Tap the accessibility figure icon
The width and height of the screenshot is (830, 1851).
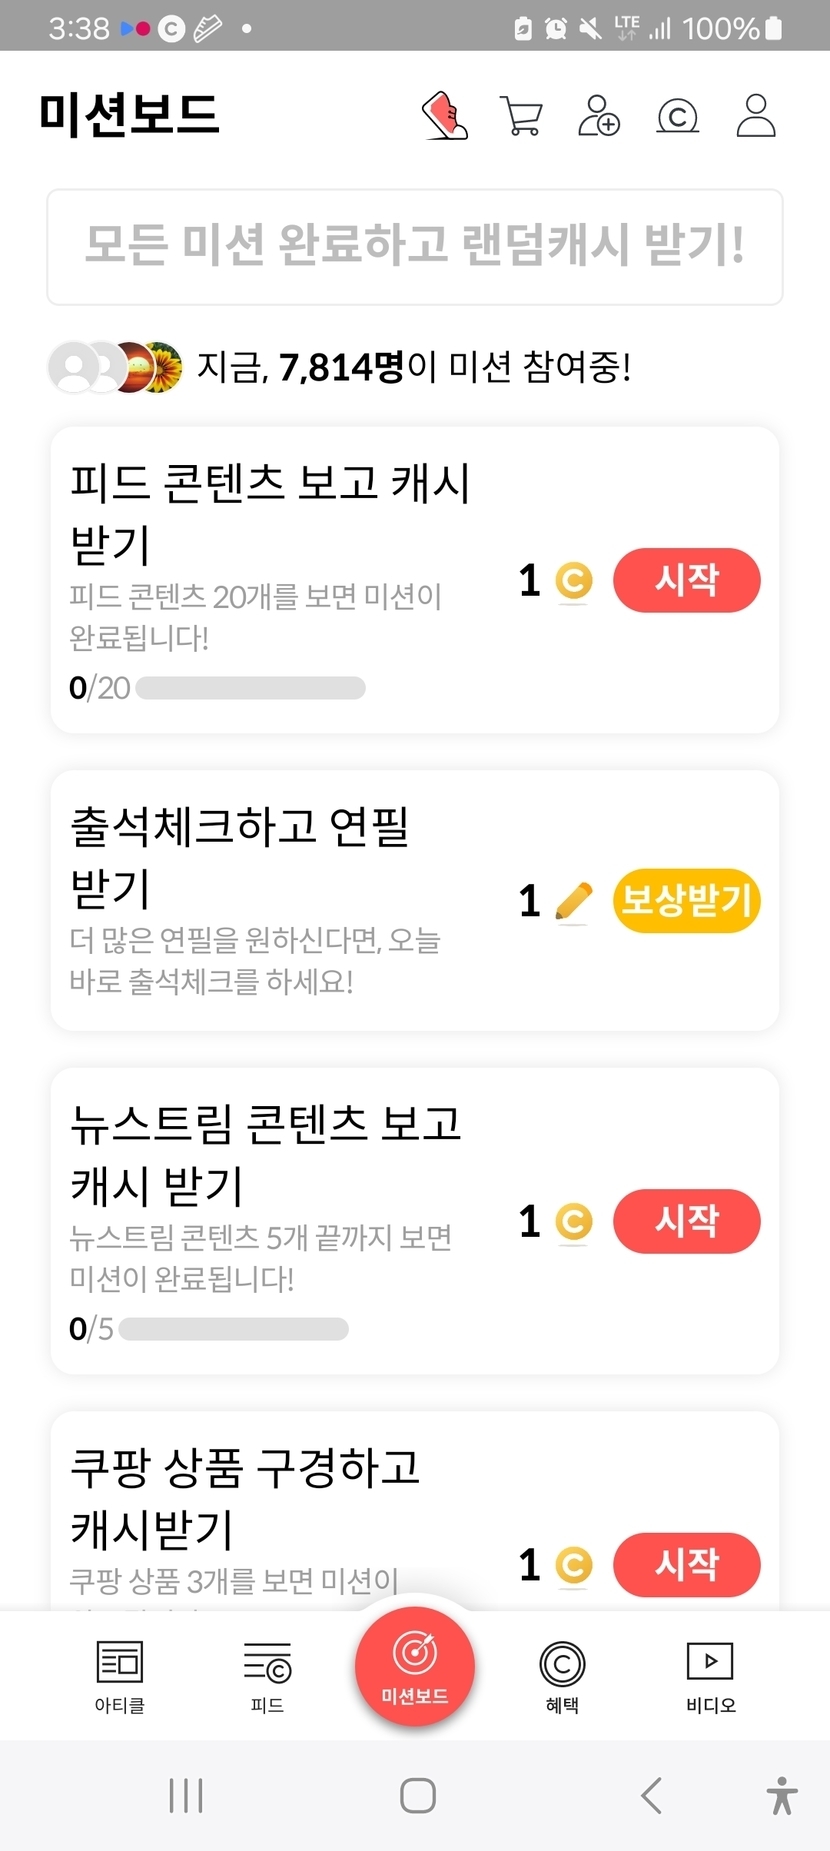(782, 1795)
